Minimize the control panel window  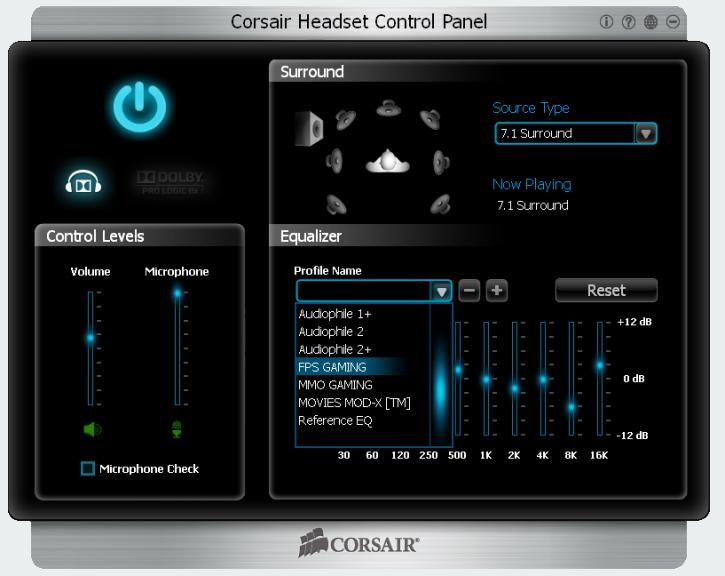pos(673,22)
